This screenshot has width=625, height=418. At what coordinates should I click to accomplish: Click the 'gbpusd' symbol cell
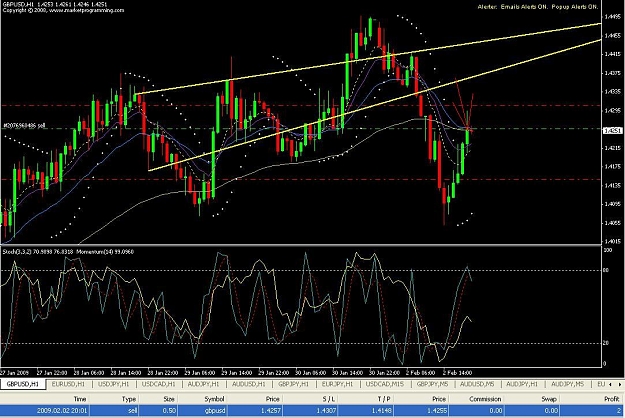215,410
